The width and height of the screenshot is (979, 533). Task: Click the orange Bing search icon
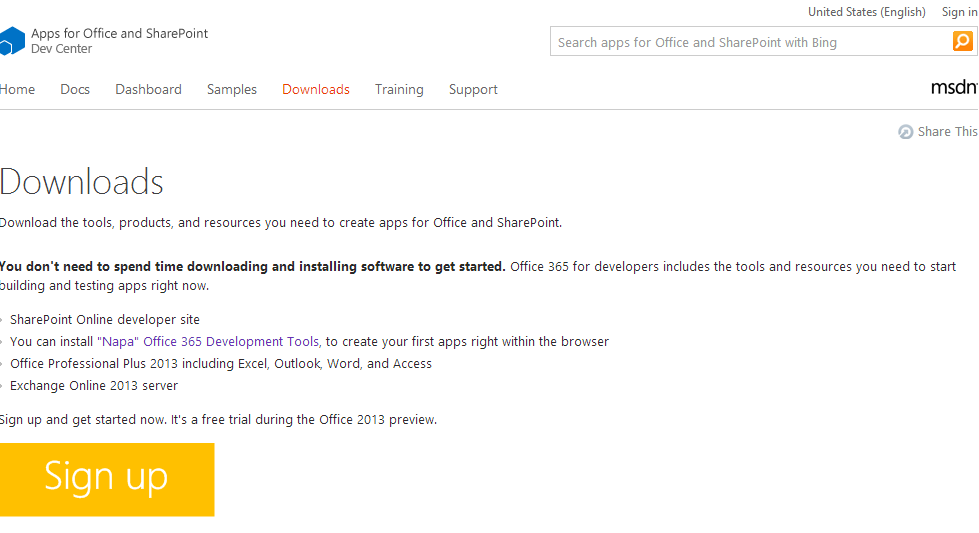click(962, 41)
